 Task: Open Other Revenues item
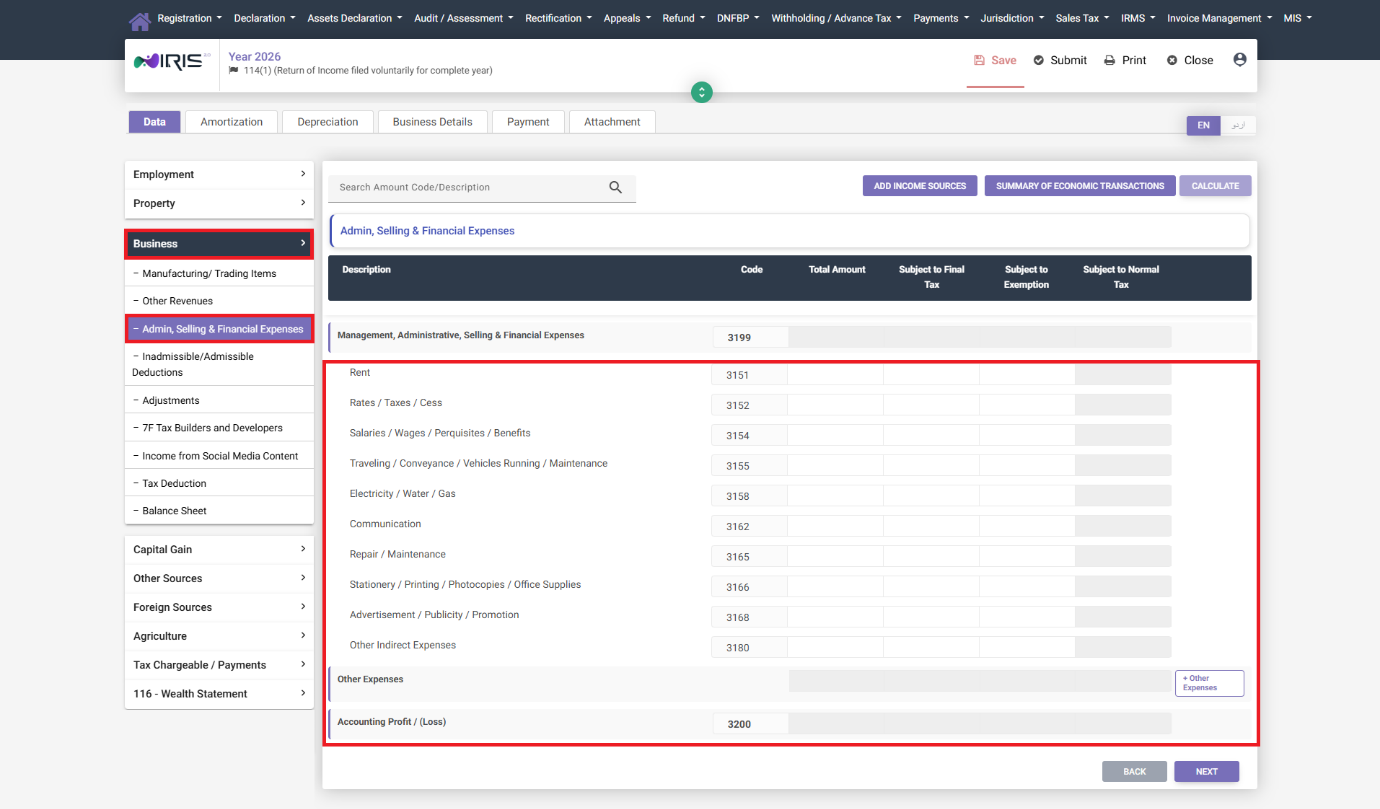coord(219,301)
